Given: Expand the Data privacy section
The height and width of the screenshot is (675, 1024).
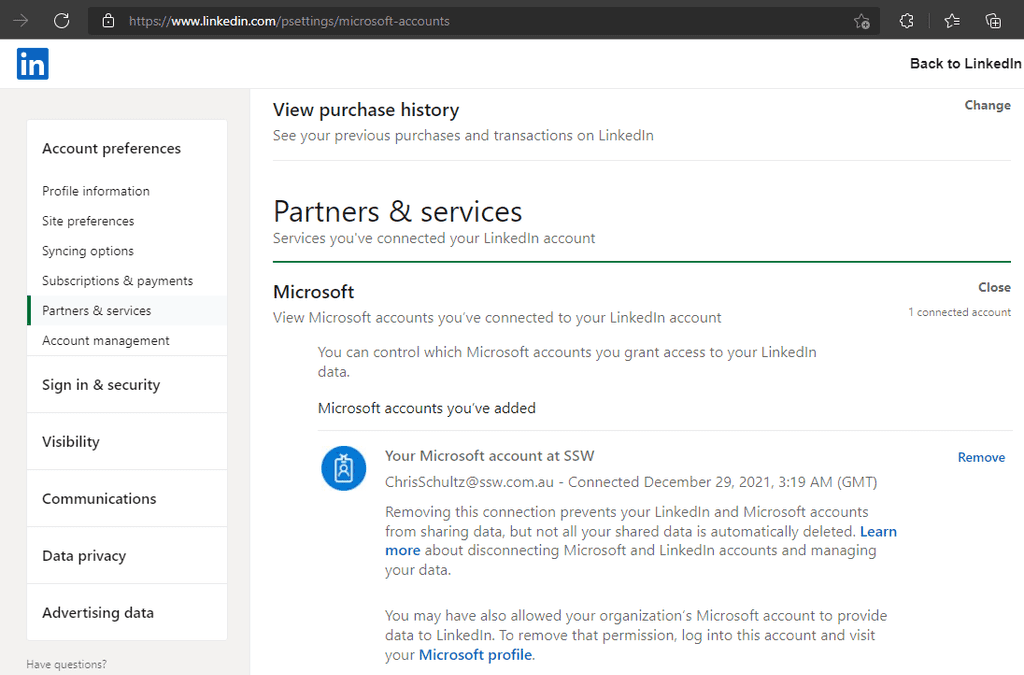Looking at the screenshot, I should (x=84, y=556).
